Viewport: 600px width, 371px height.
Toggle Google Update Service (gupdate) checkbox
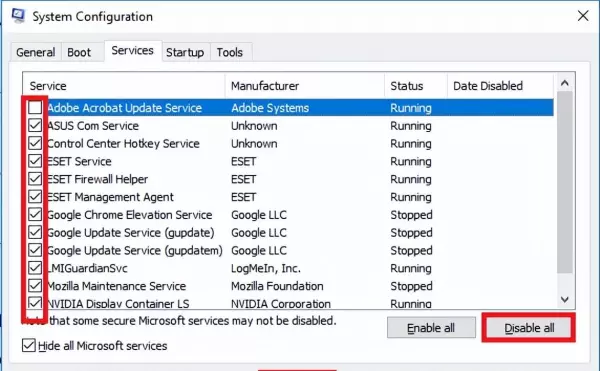(x=35, y=232)
